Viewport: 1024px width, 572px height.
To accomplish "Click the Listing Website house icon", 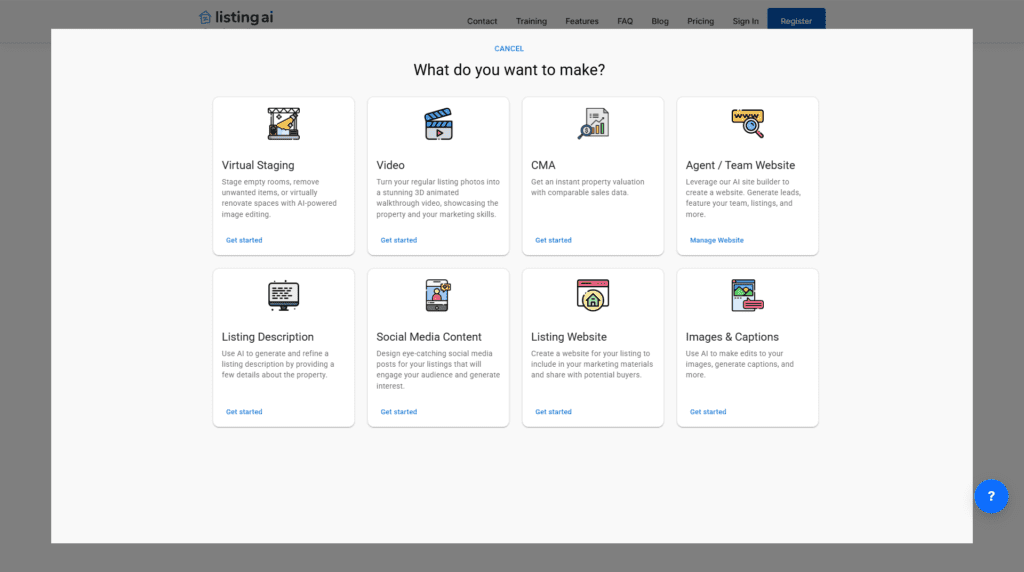I will [x=593, y=295].
